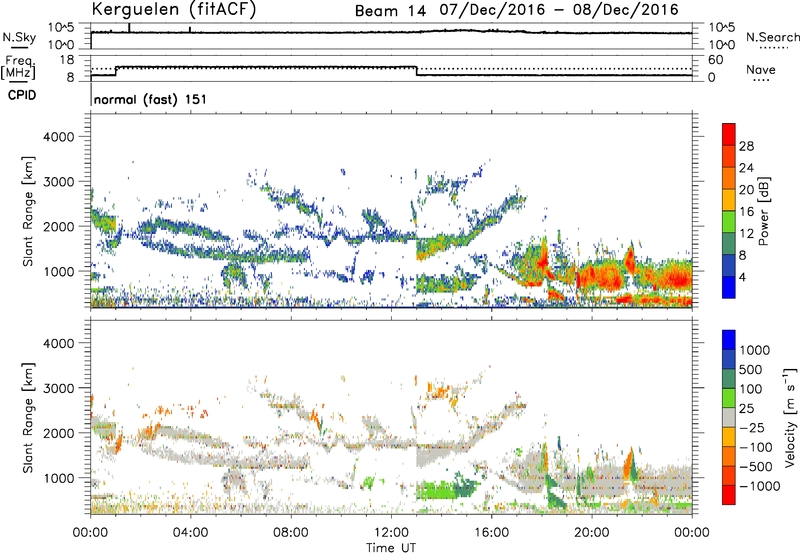Click the 'Slant Range [km]' label of power panel
The width and height of the screenshot is (800, 554).
pyautogui.click(x=28, y=211)
